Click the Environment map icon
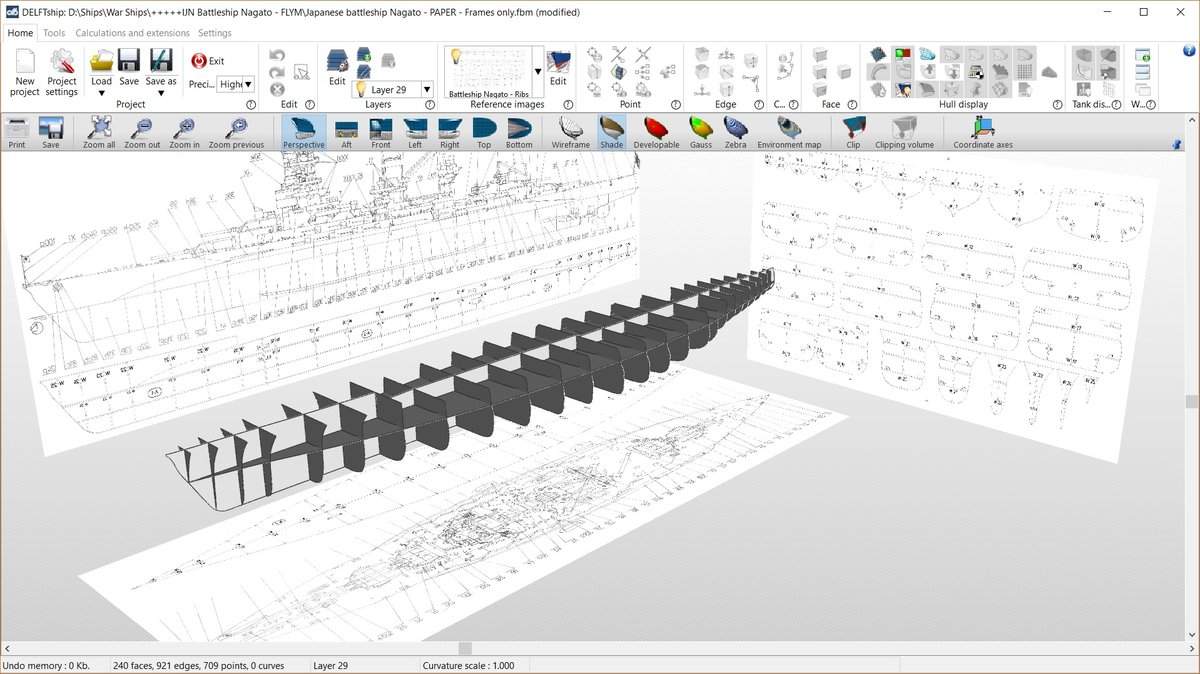Viewport: 1200px width, 674px height. 789,132
